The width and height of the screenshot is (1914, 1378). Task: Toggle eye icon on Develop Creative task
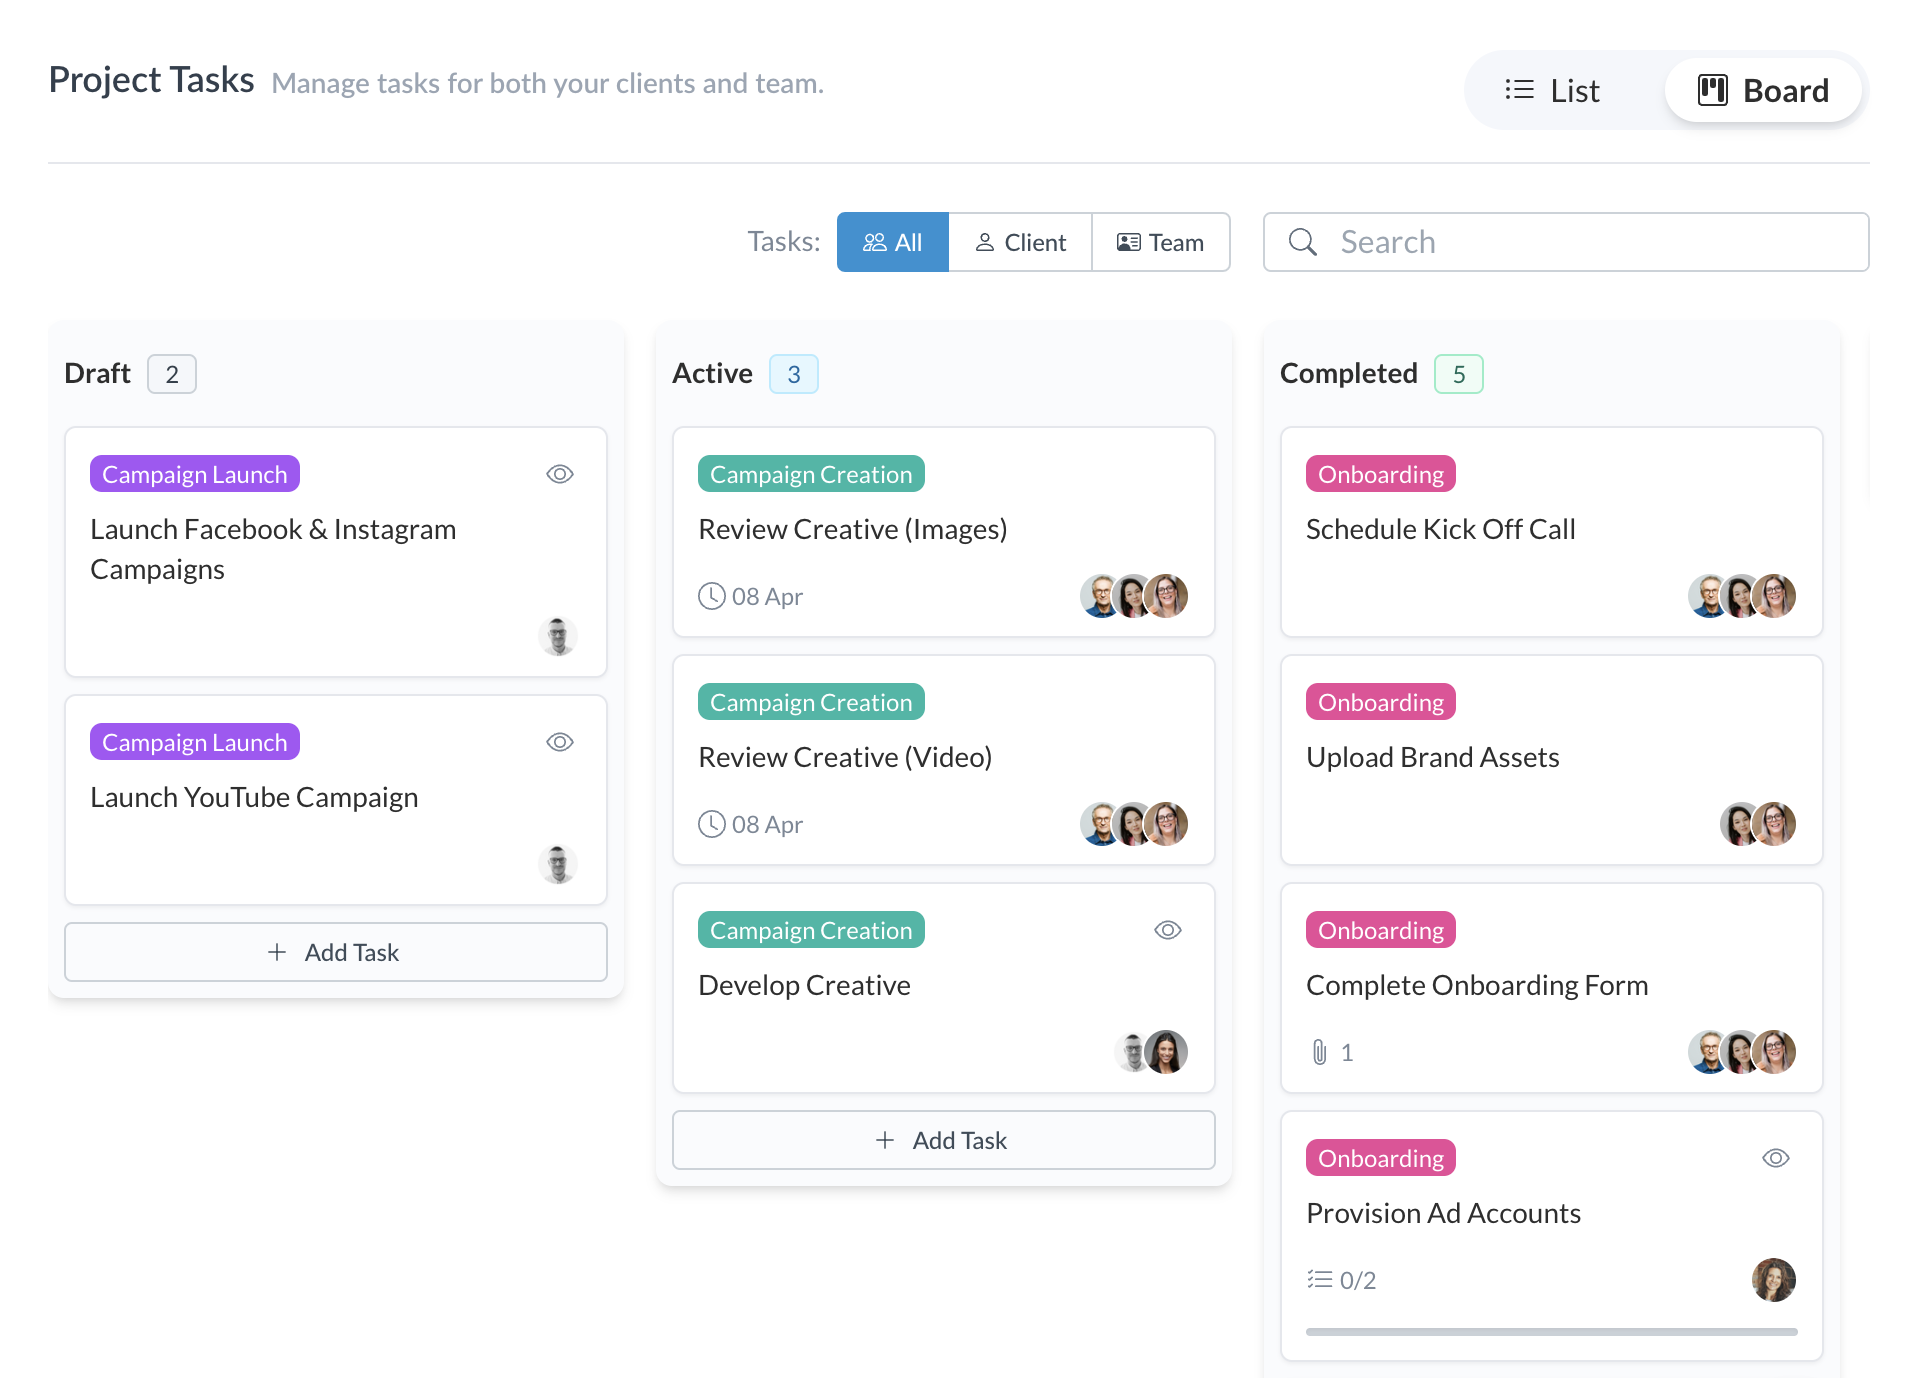tap(1167, 930)
